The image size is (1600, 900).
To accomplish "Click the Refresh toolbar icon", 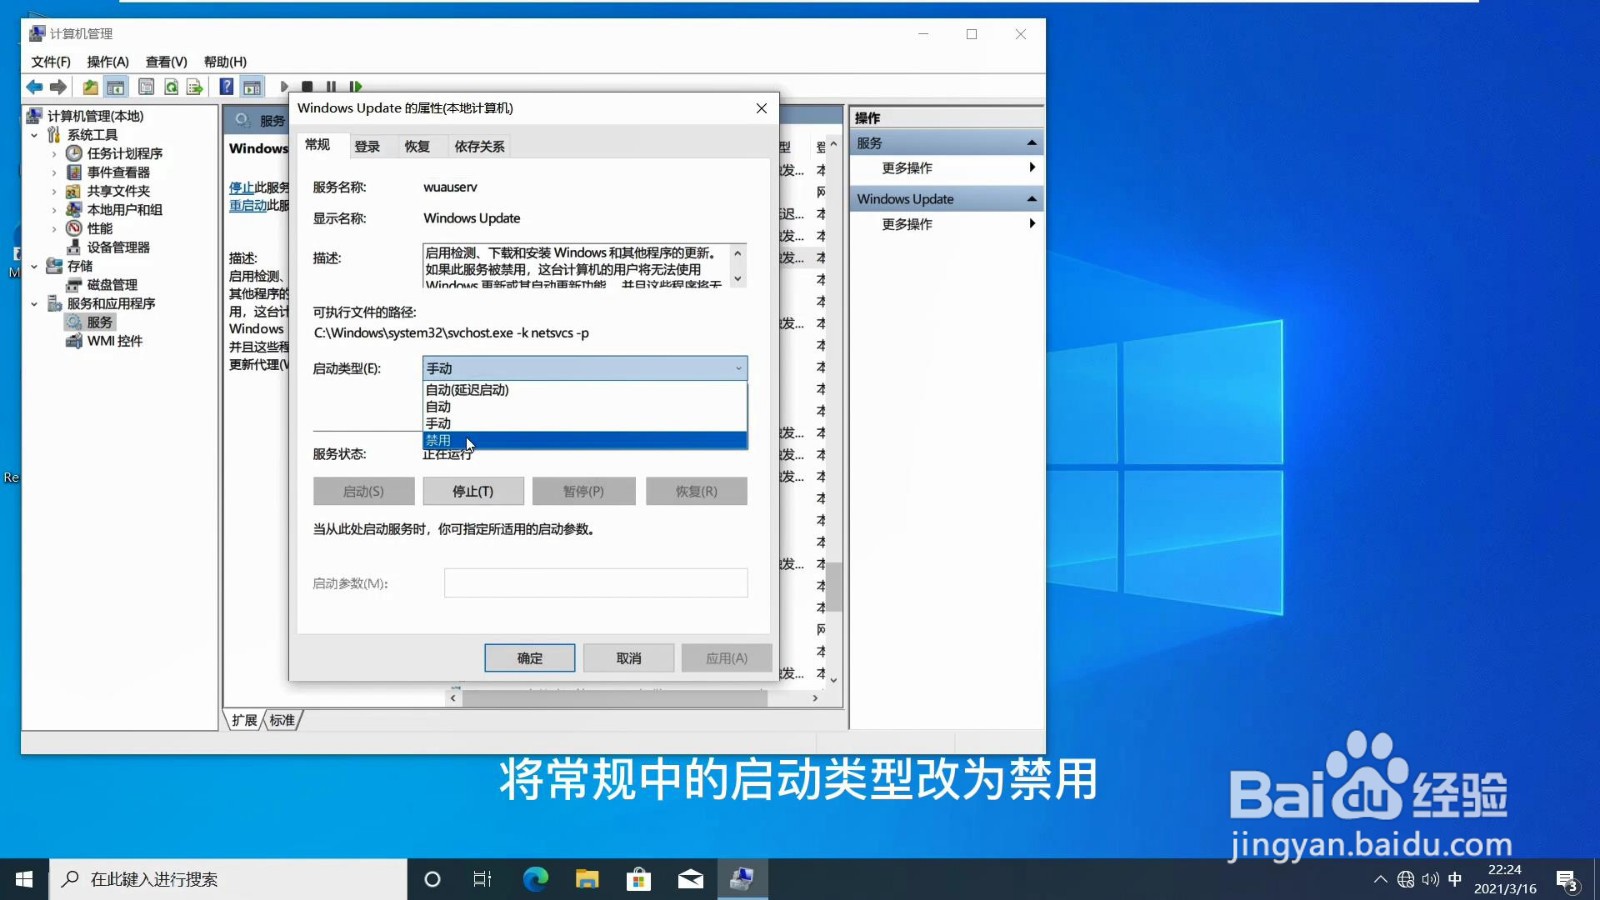I will tap(171, 87).
